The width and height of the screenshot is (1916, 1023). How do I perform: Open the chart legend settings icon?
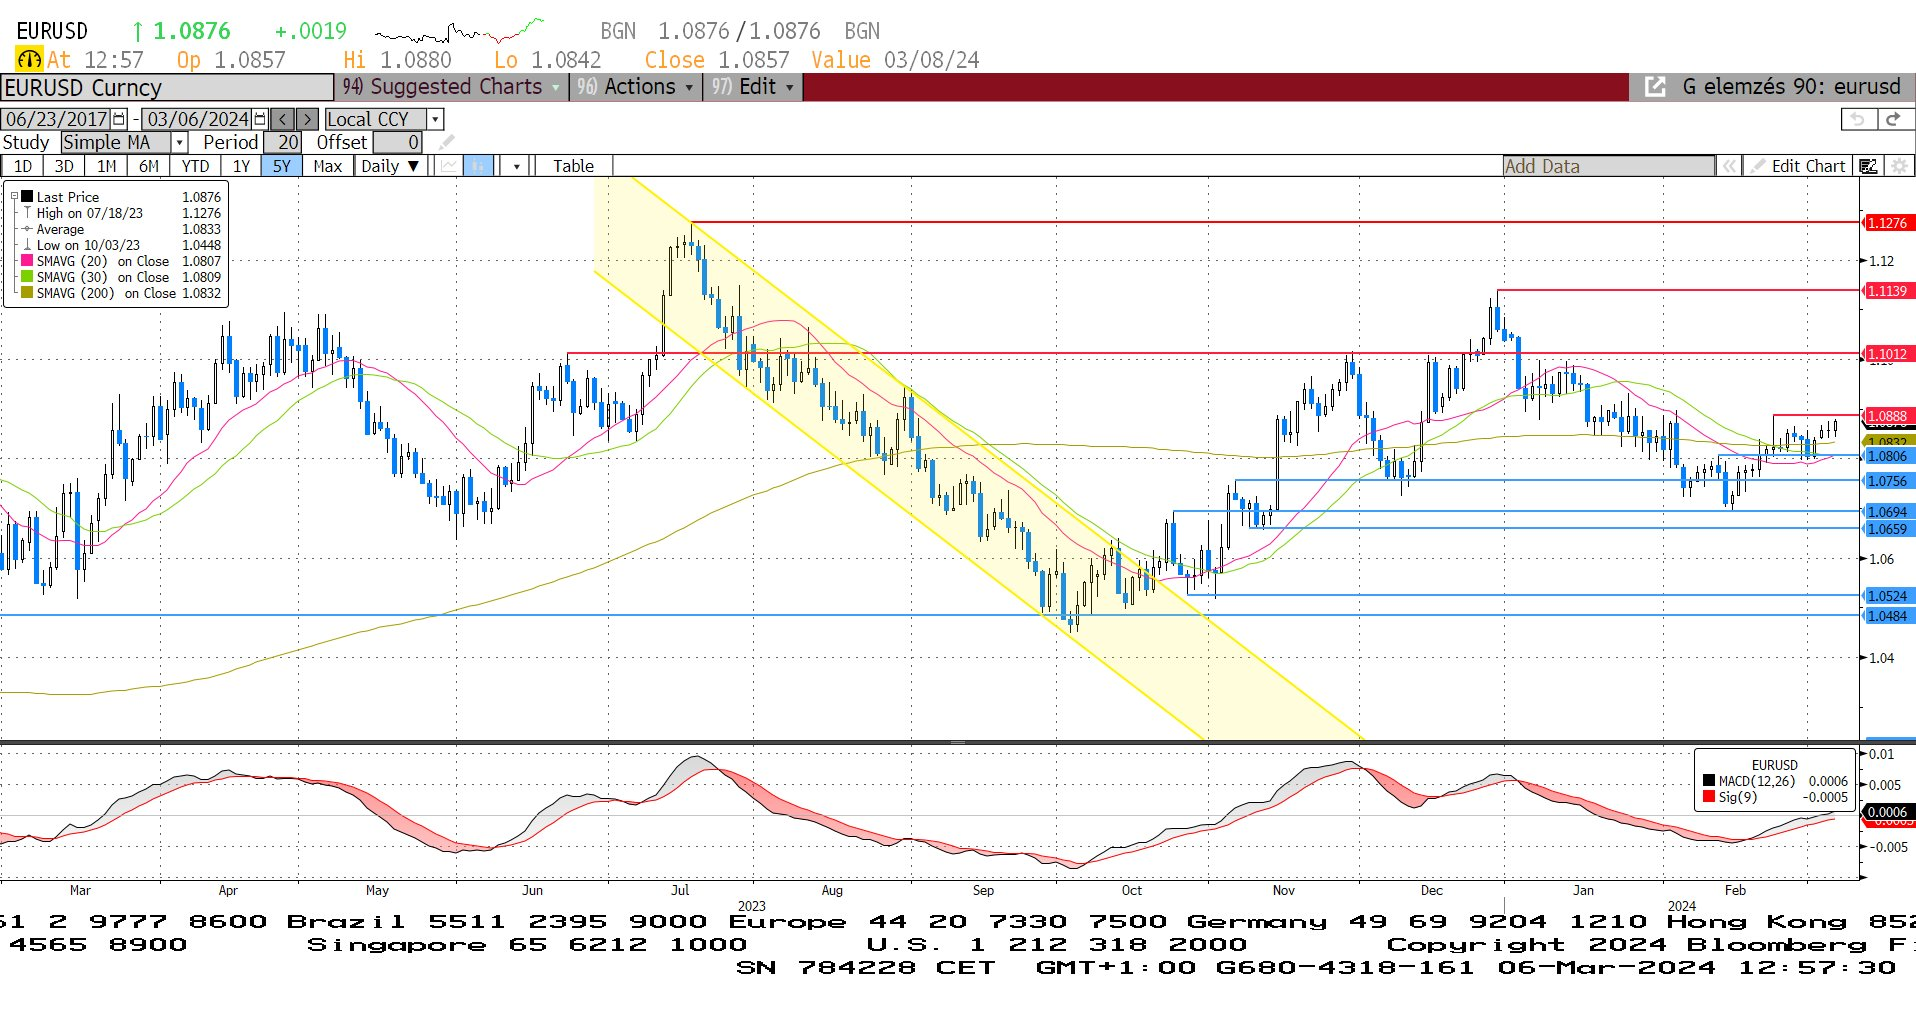pyautogui.click(x=1868, y=166)
